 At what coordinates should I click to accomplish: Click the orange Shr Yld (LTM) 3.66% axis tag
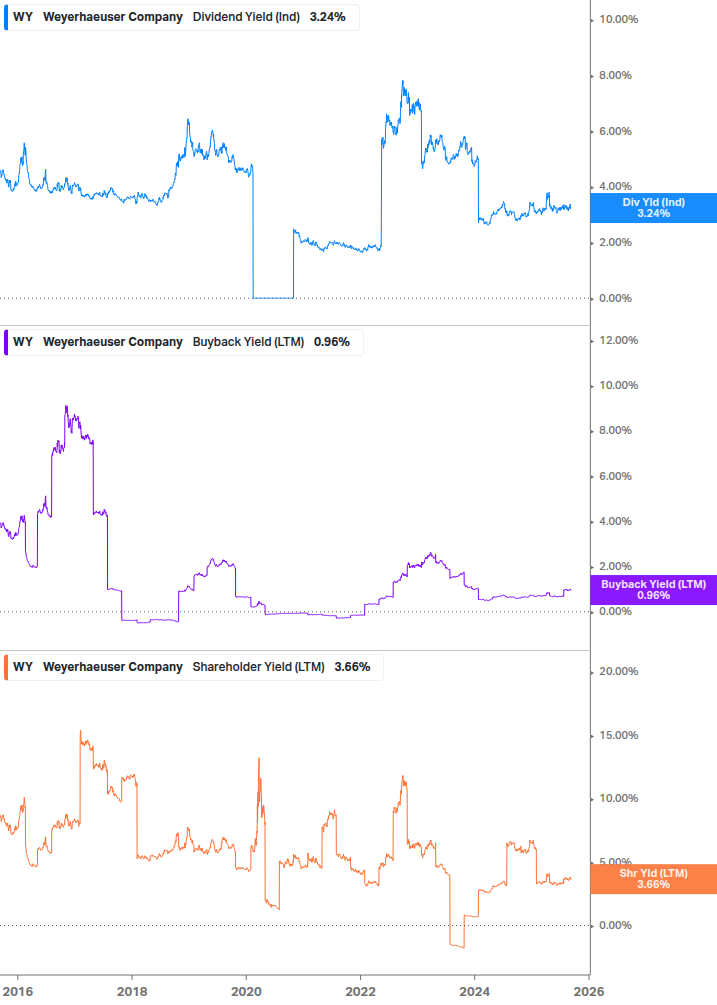(653, 879)
